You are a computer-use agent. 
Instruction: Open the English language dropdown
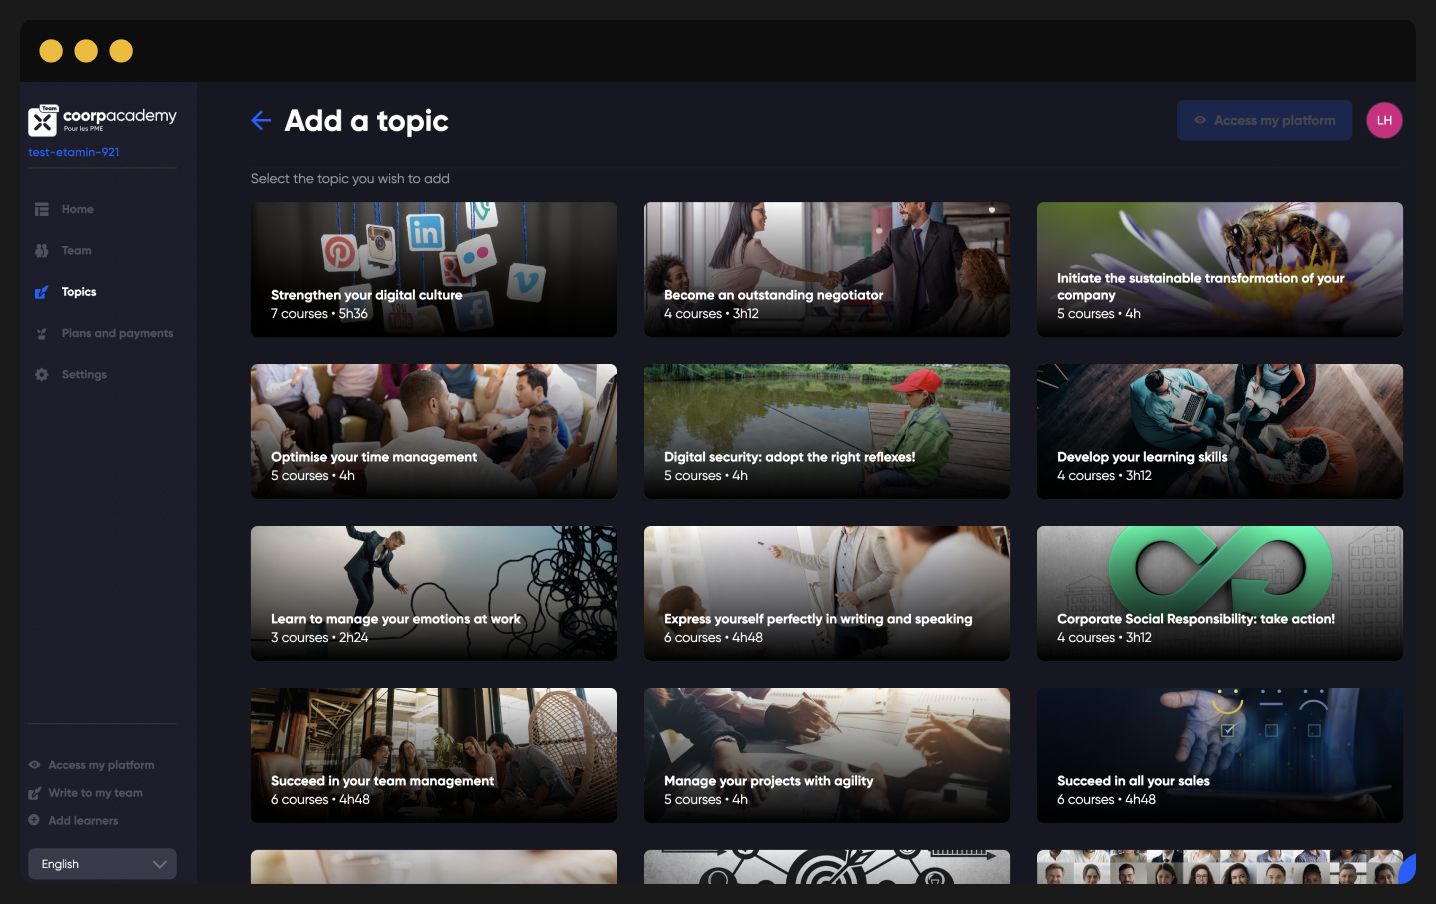click(x=102, y=864)
